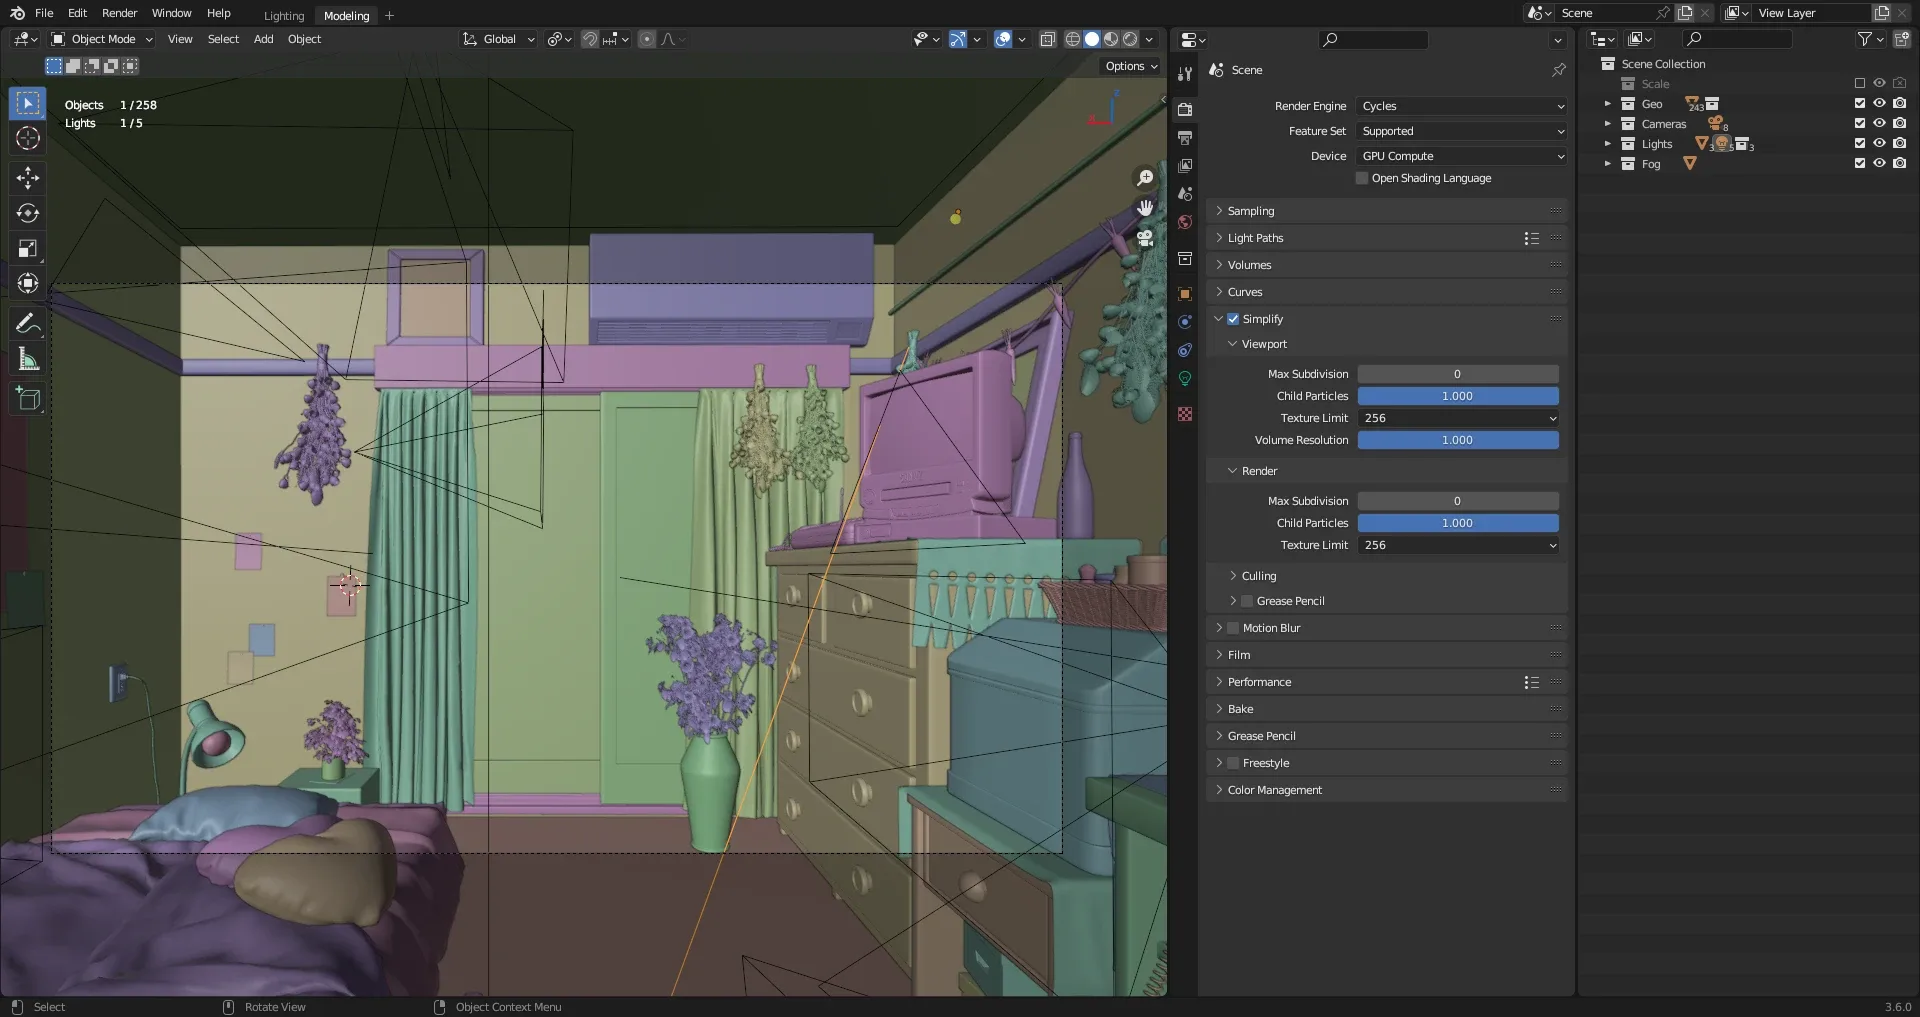Image resolution: width=1920 pixels, height=1017 pixels.
Task: Open the Render menu
Action: (119, 13)
